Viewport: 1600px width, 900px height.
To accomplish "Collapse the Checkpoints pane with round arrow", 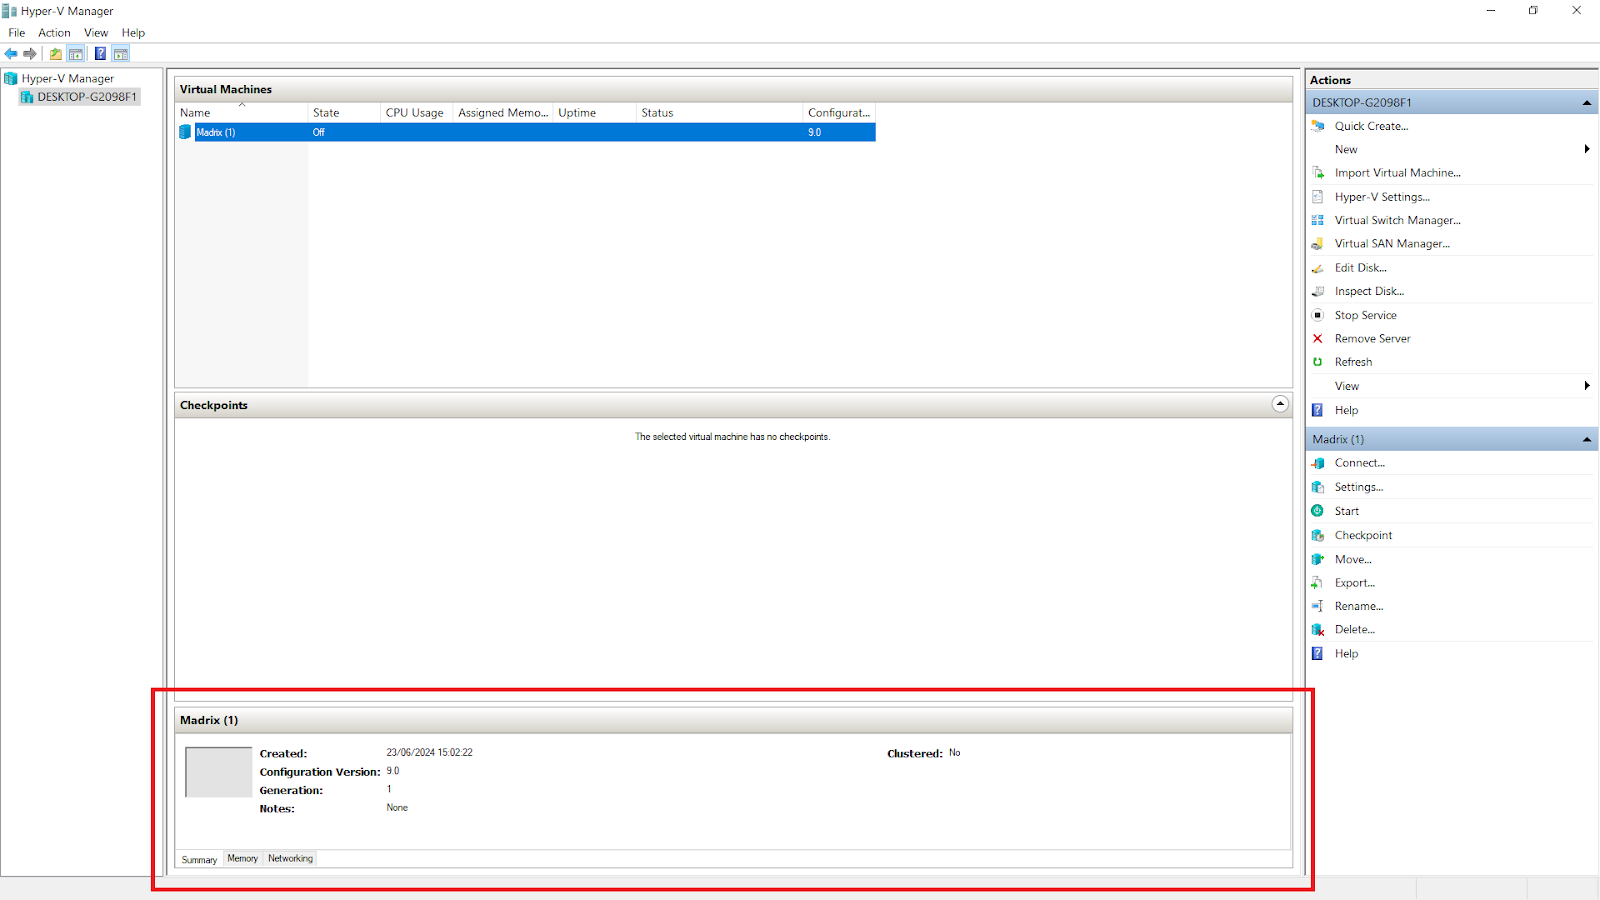I will pos(1280,404).
